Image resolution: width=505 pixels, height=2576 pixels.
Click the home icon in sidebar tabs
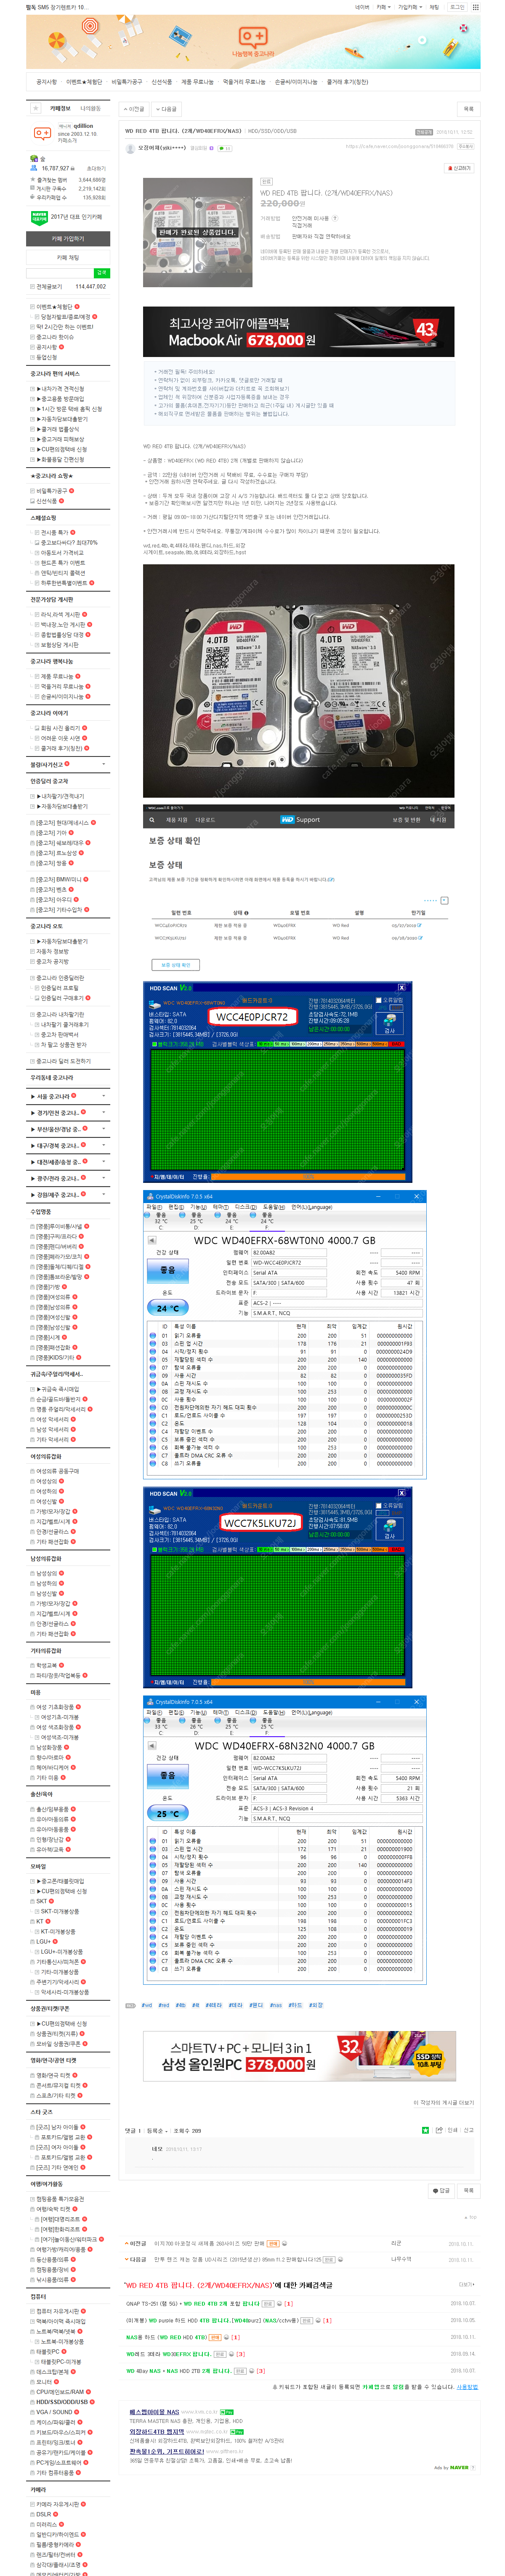(x=35, y=108)
